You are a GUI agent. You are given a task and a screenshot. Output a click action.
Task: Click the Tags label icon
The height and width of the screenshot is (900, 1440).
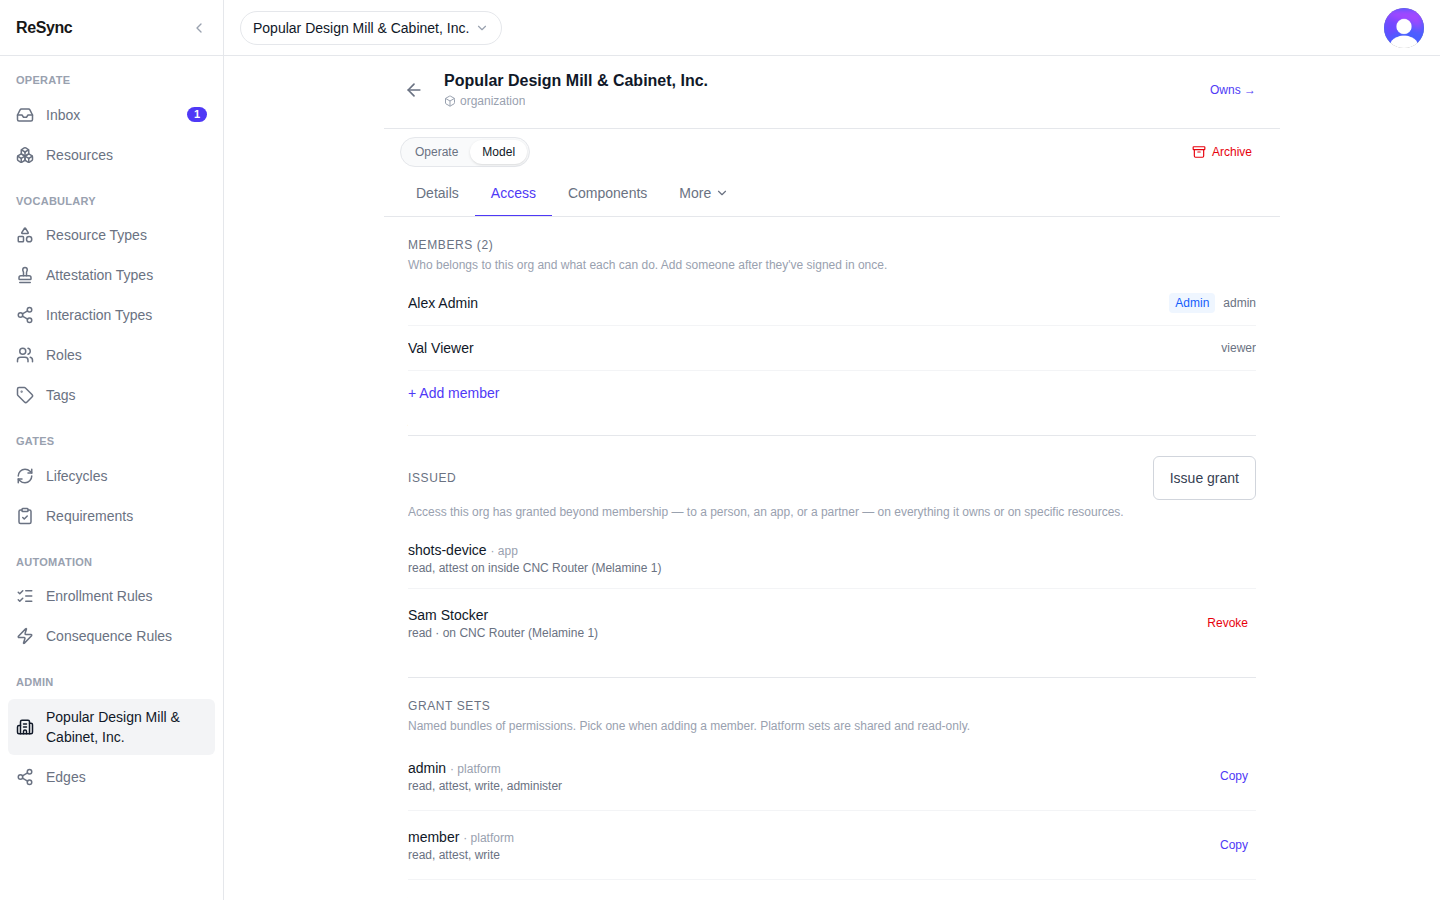coord(25,395)
